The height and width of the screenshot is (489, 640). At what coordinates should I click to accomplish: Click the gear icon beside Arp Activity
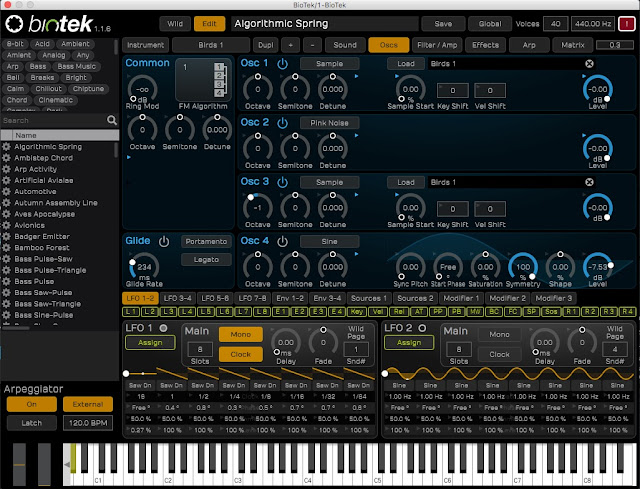coord(7,169)
